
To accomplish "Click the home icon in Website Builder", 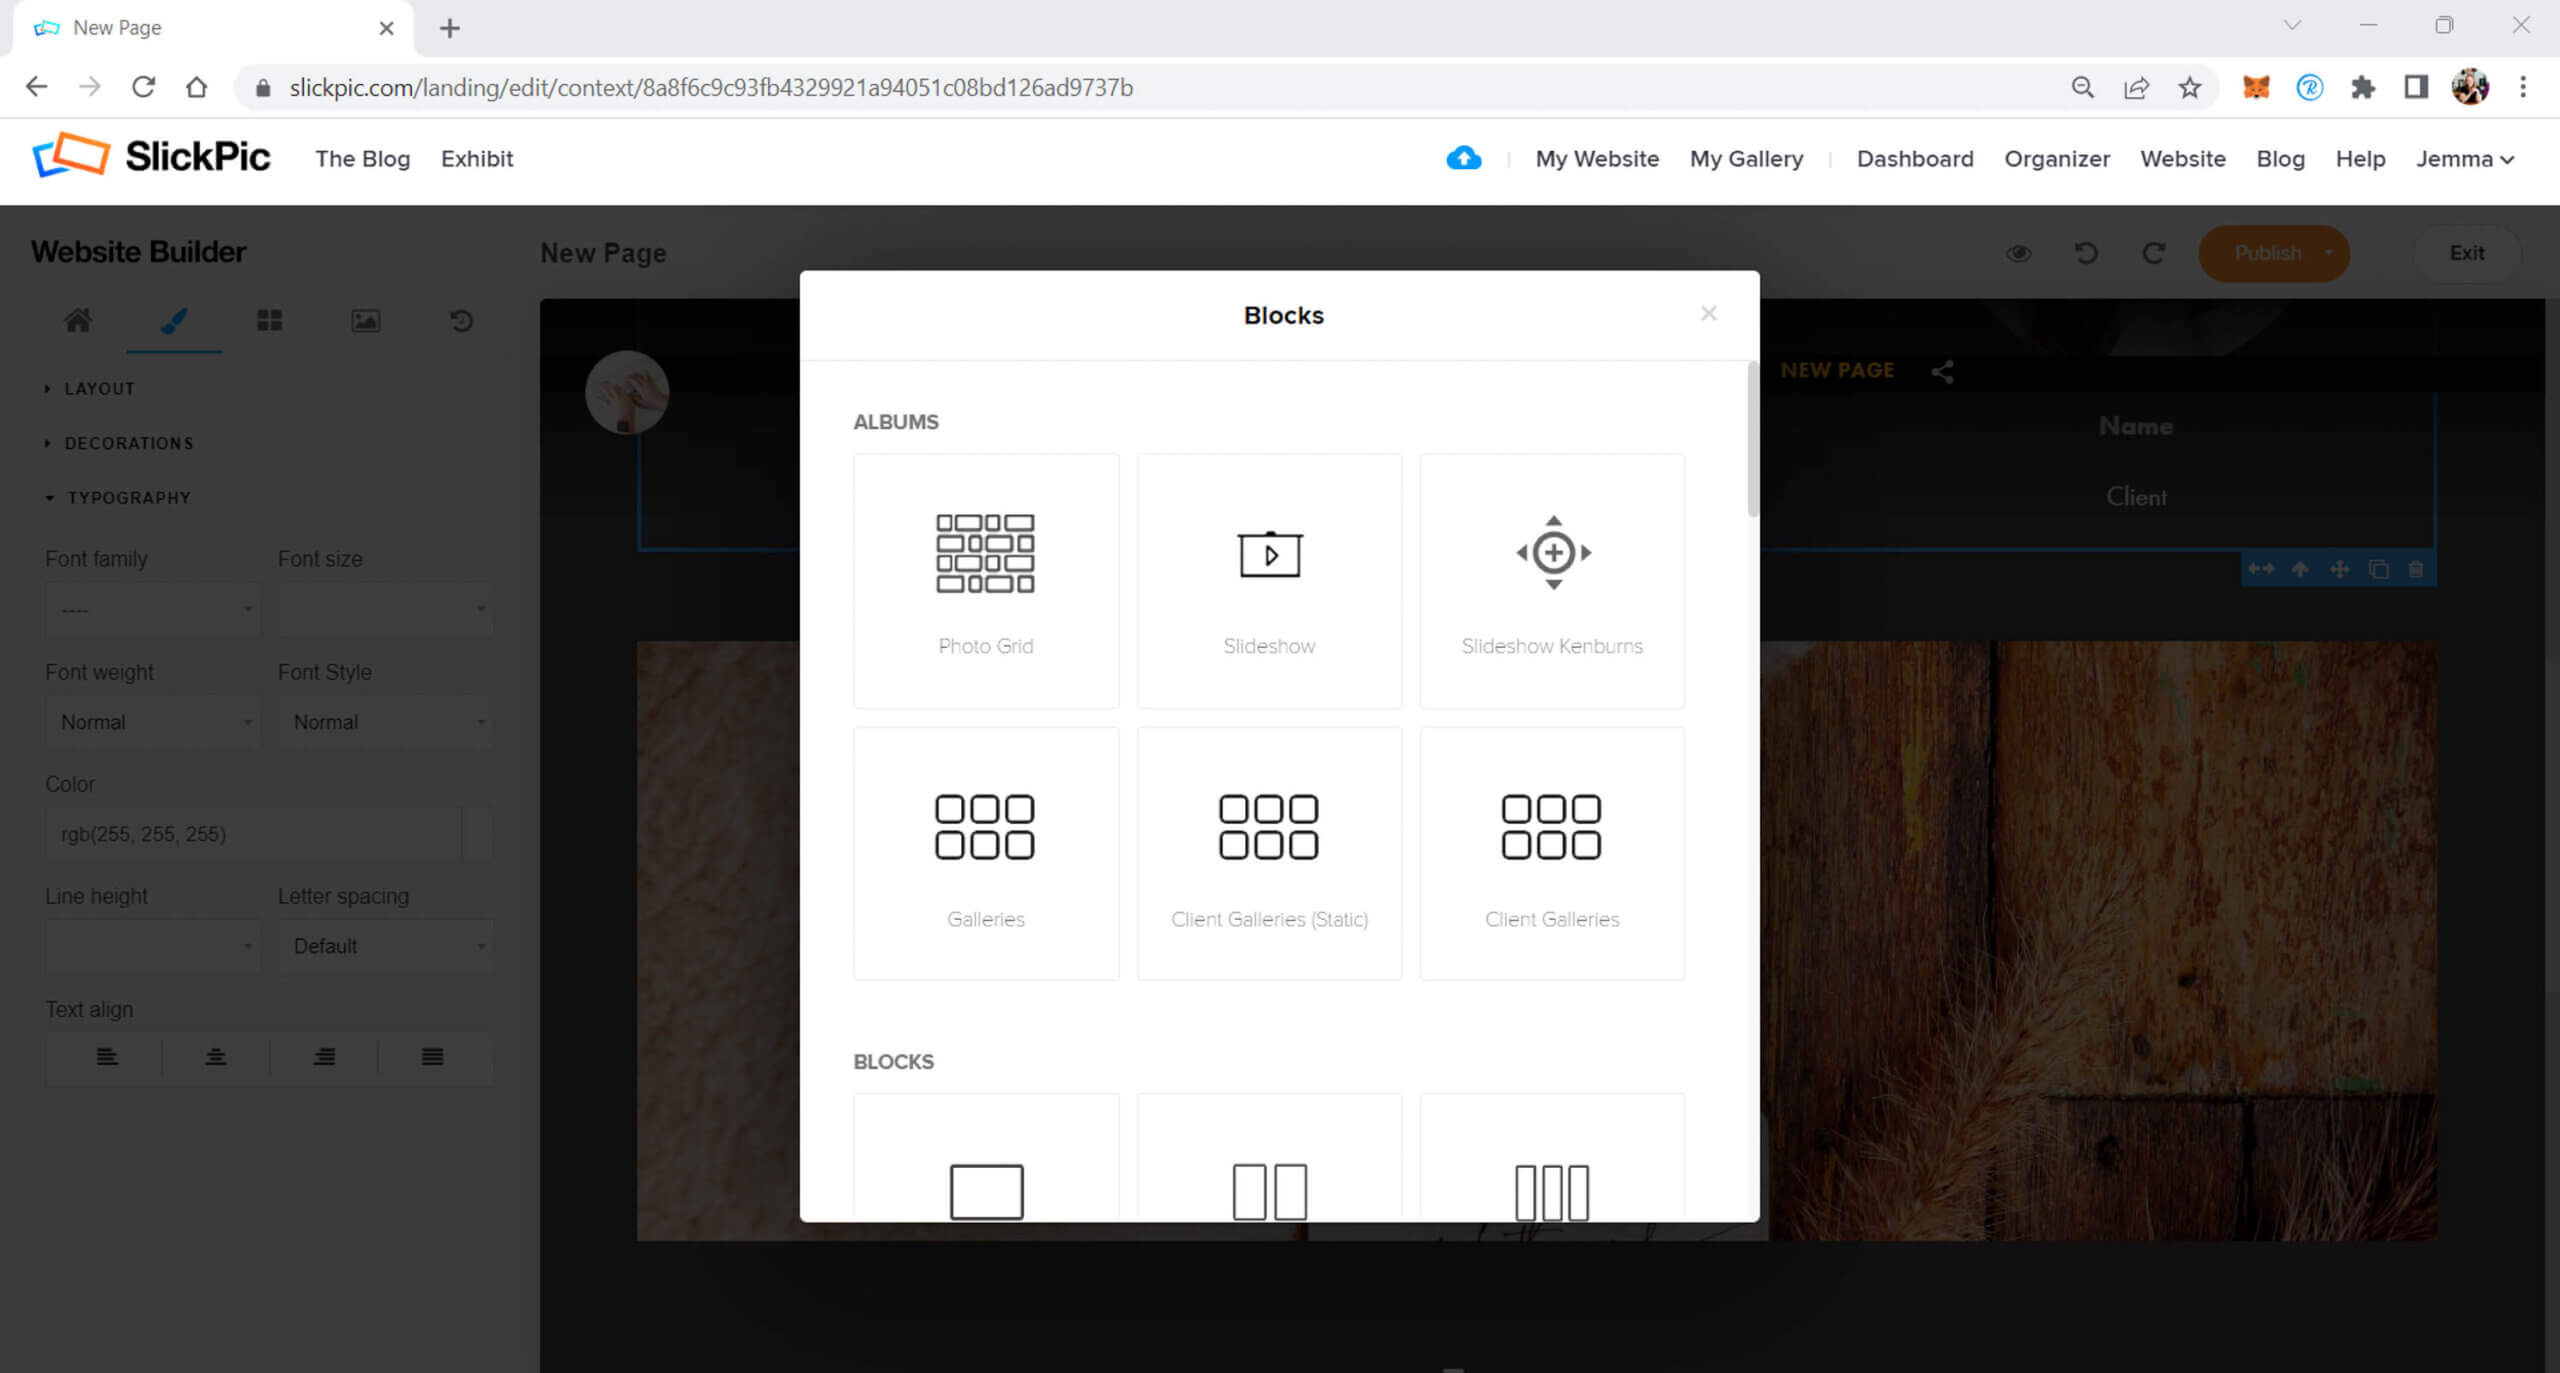I will (x=78, y=320).
